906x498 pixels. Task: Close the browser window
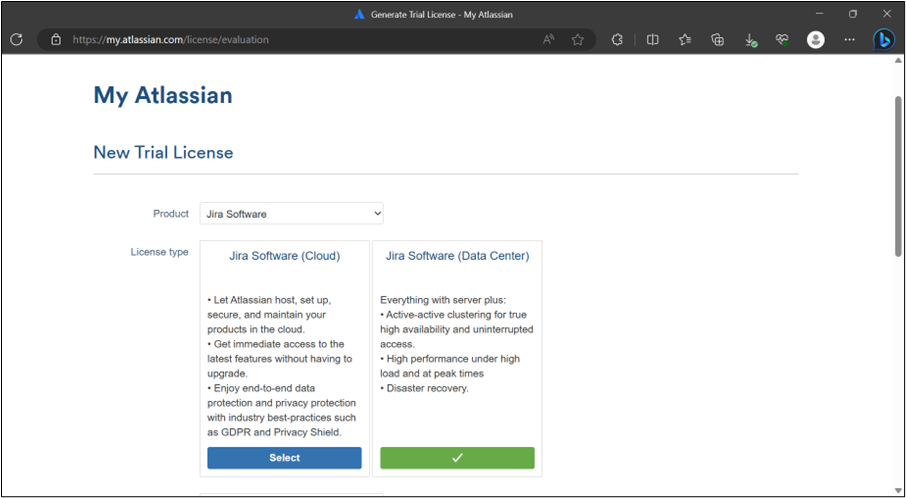click(x=886, y=14)
